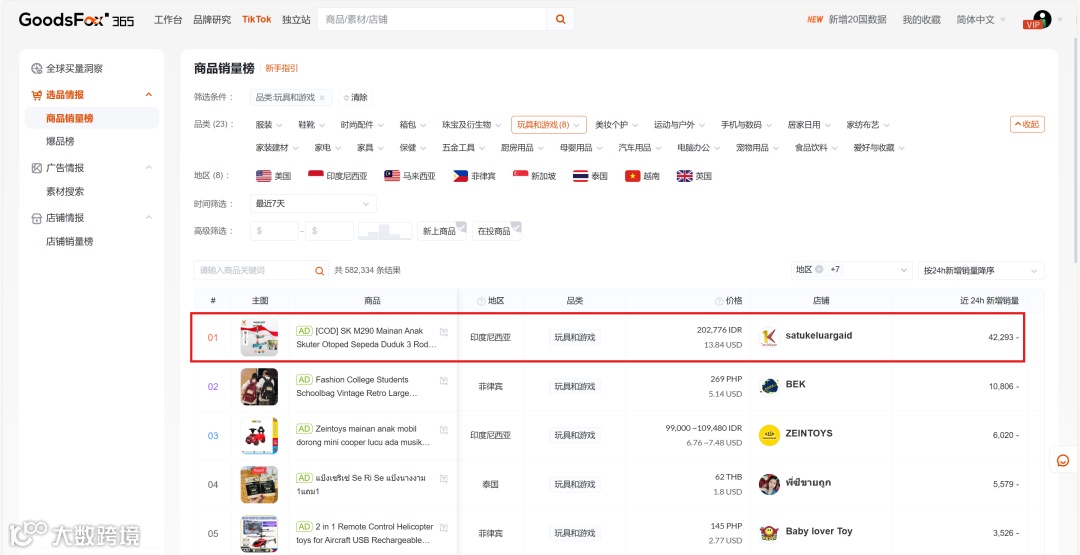
Task: Remove the 品类:玩具和游戏 filter tag
Action: click(x=322, y=97)
